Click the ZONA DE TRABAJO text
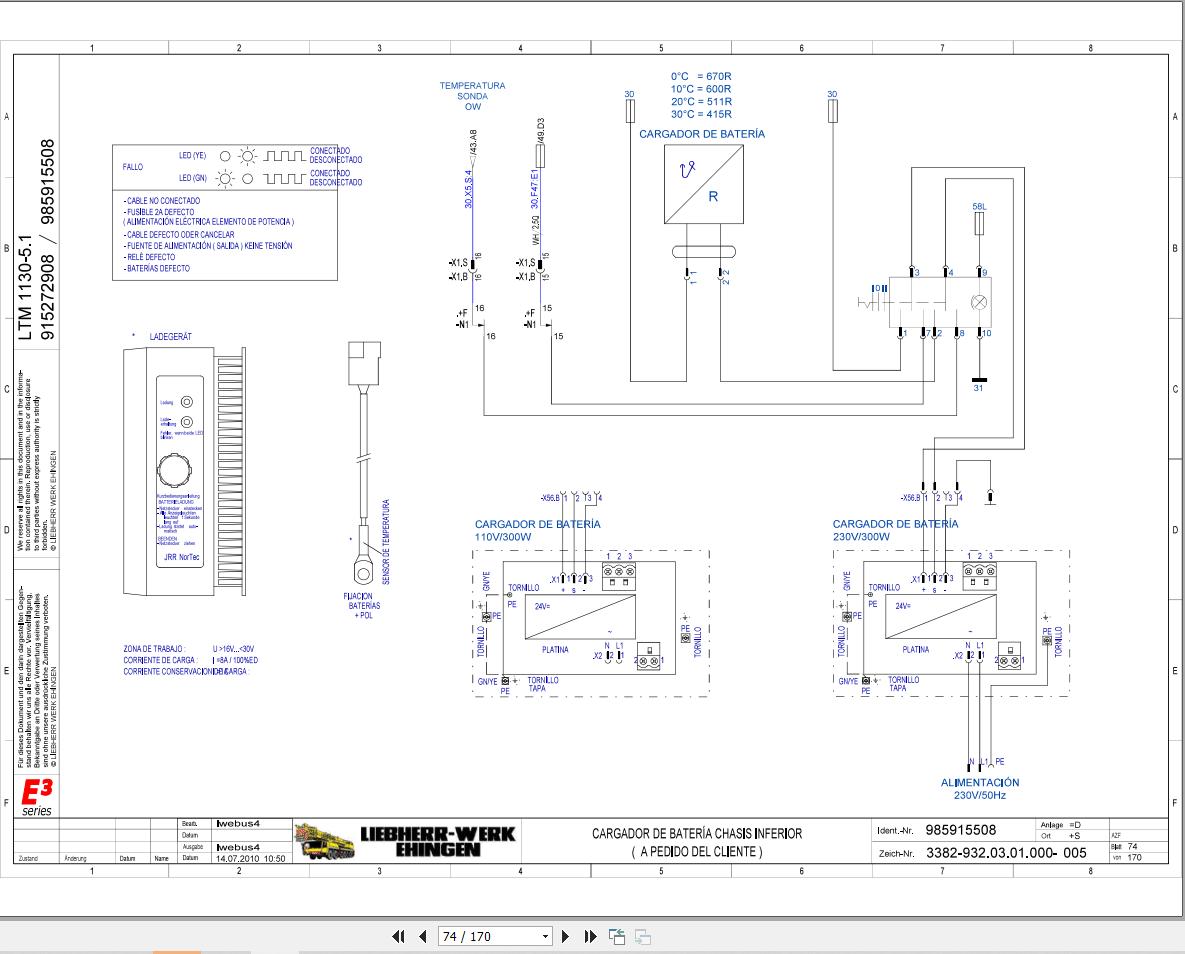 [x=153, y=649]
